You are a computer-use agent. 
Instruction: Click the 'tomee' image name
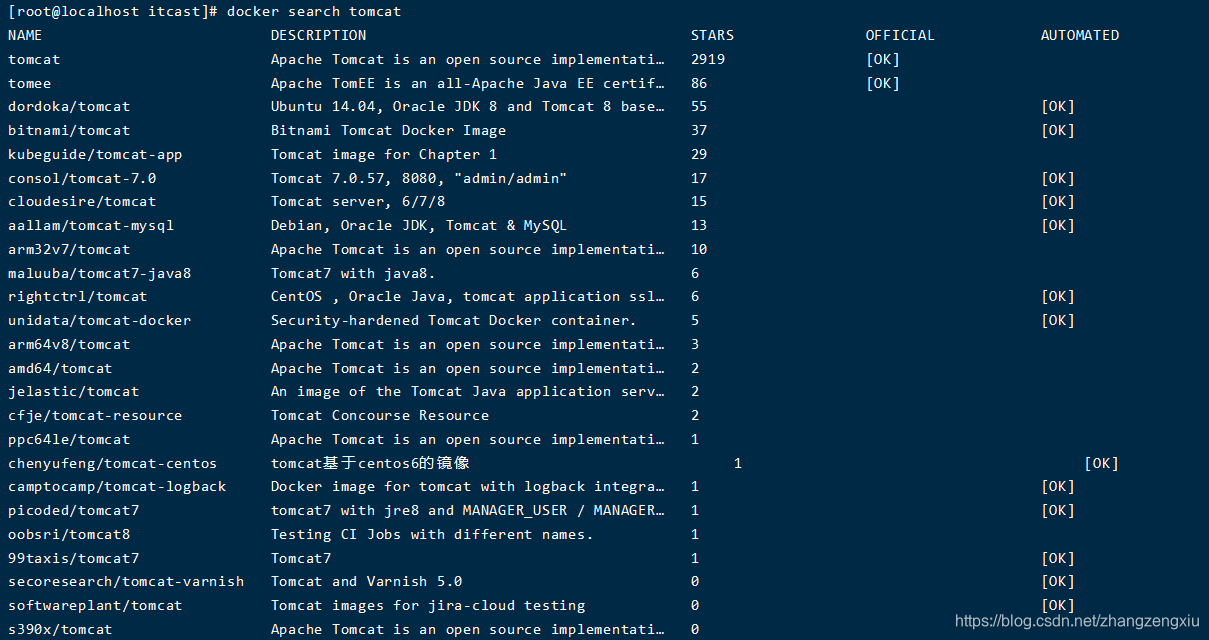point(30,83)
